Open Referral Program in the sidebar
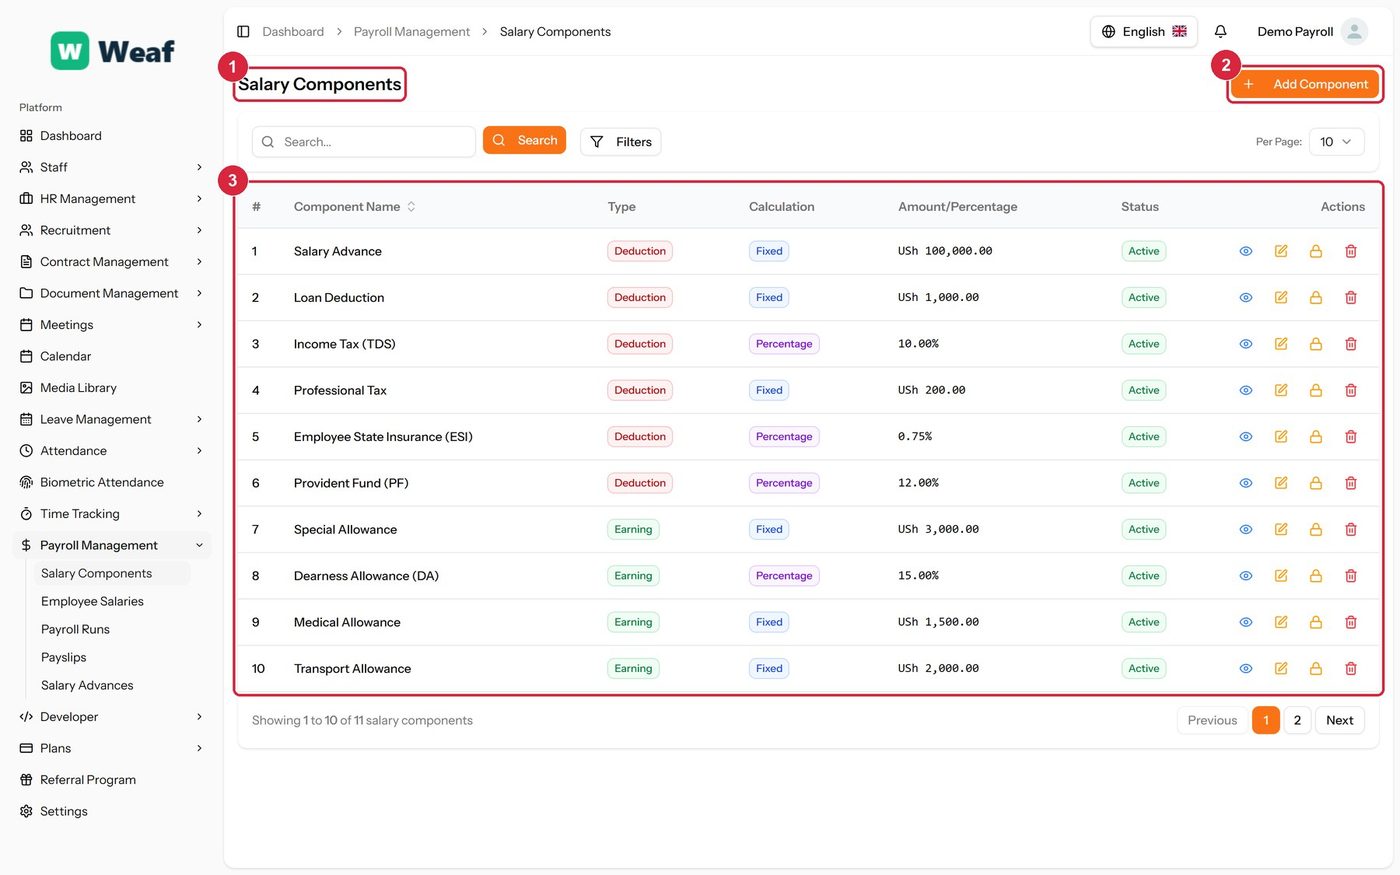The image size is (1400, 875). (x=112, y=780)
